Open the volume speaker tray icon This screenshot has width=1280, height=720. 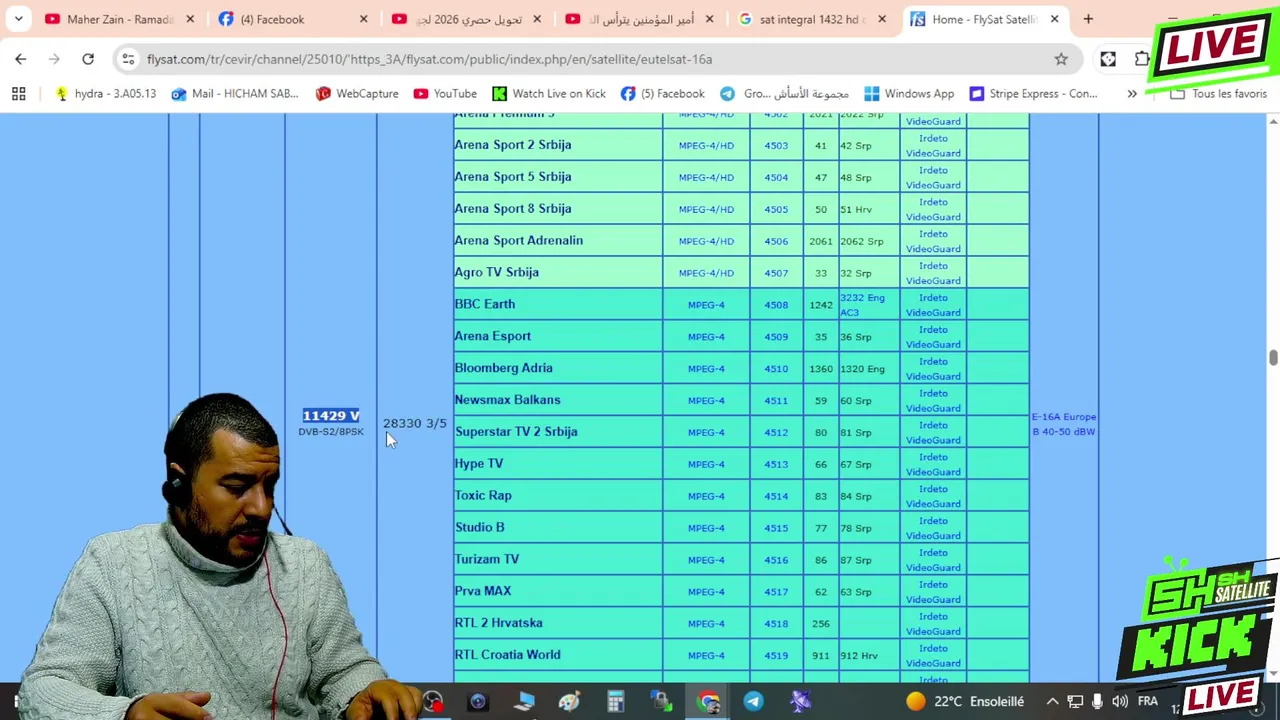[1120, 702]
